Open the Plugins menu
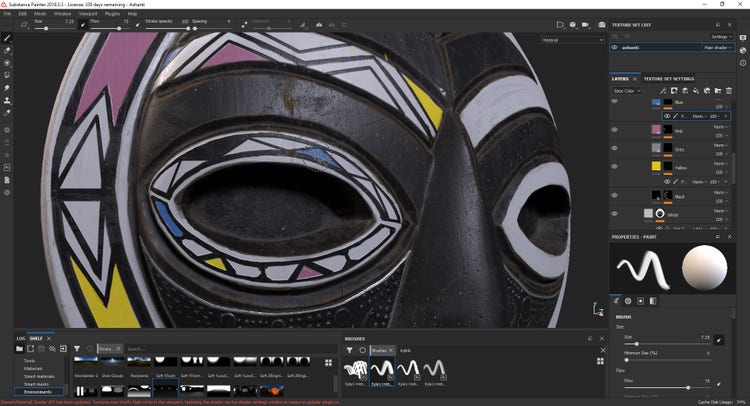This screenshot has height=406, width=750. [112, 14]
